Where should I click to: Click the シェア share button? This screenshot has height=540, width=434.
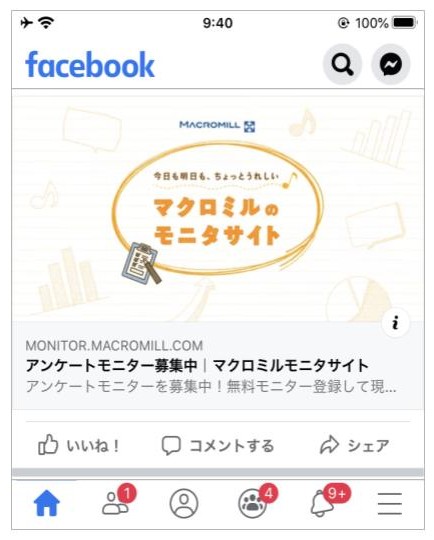point(354,445)
